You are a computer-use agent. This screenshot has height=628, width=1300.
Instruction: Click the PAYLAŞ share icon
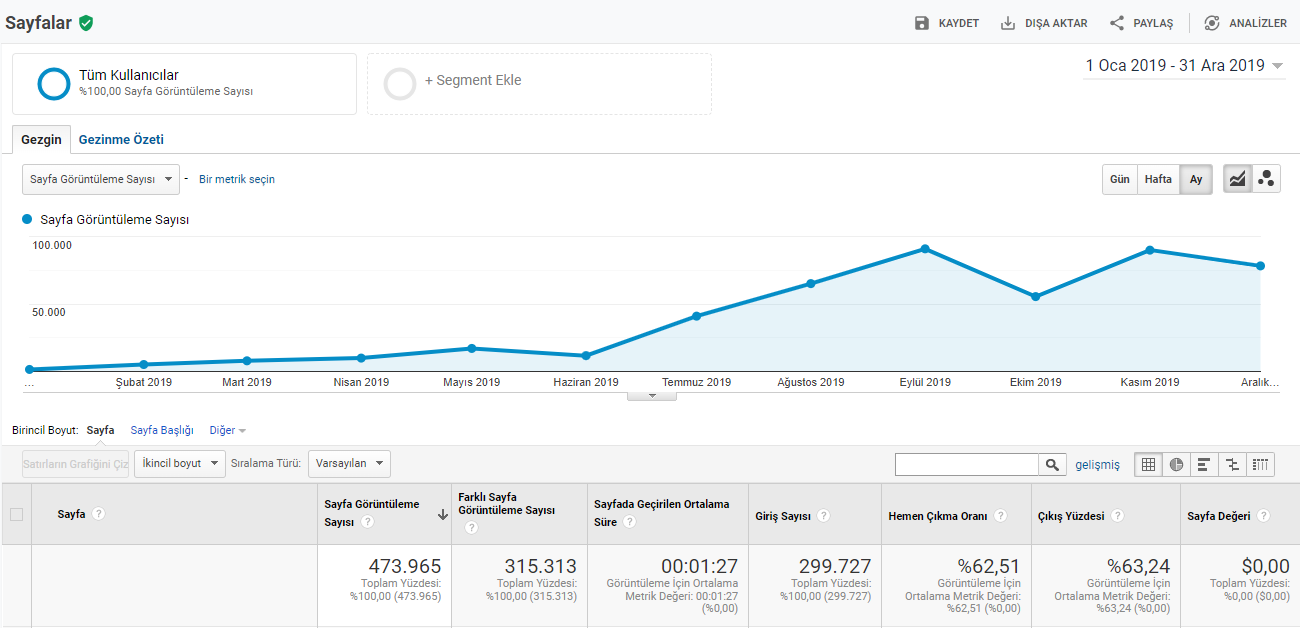[1118, 23]
